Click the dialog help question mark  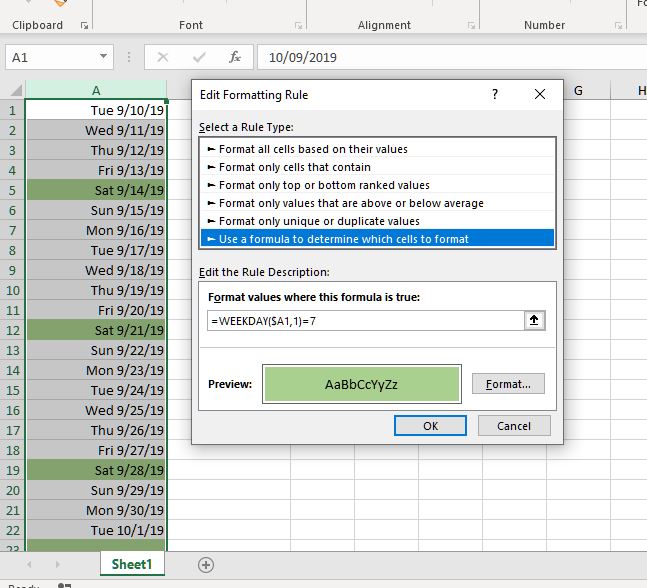coord(495,94)
